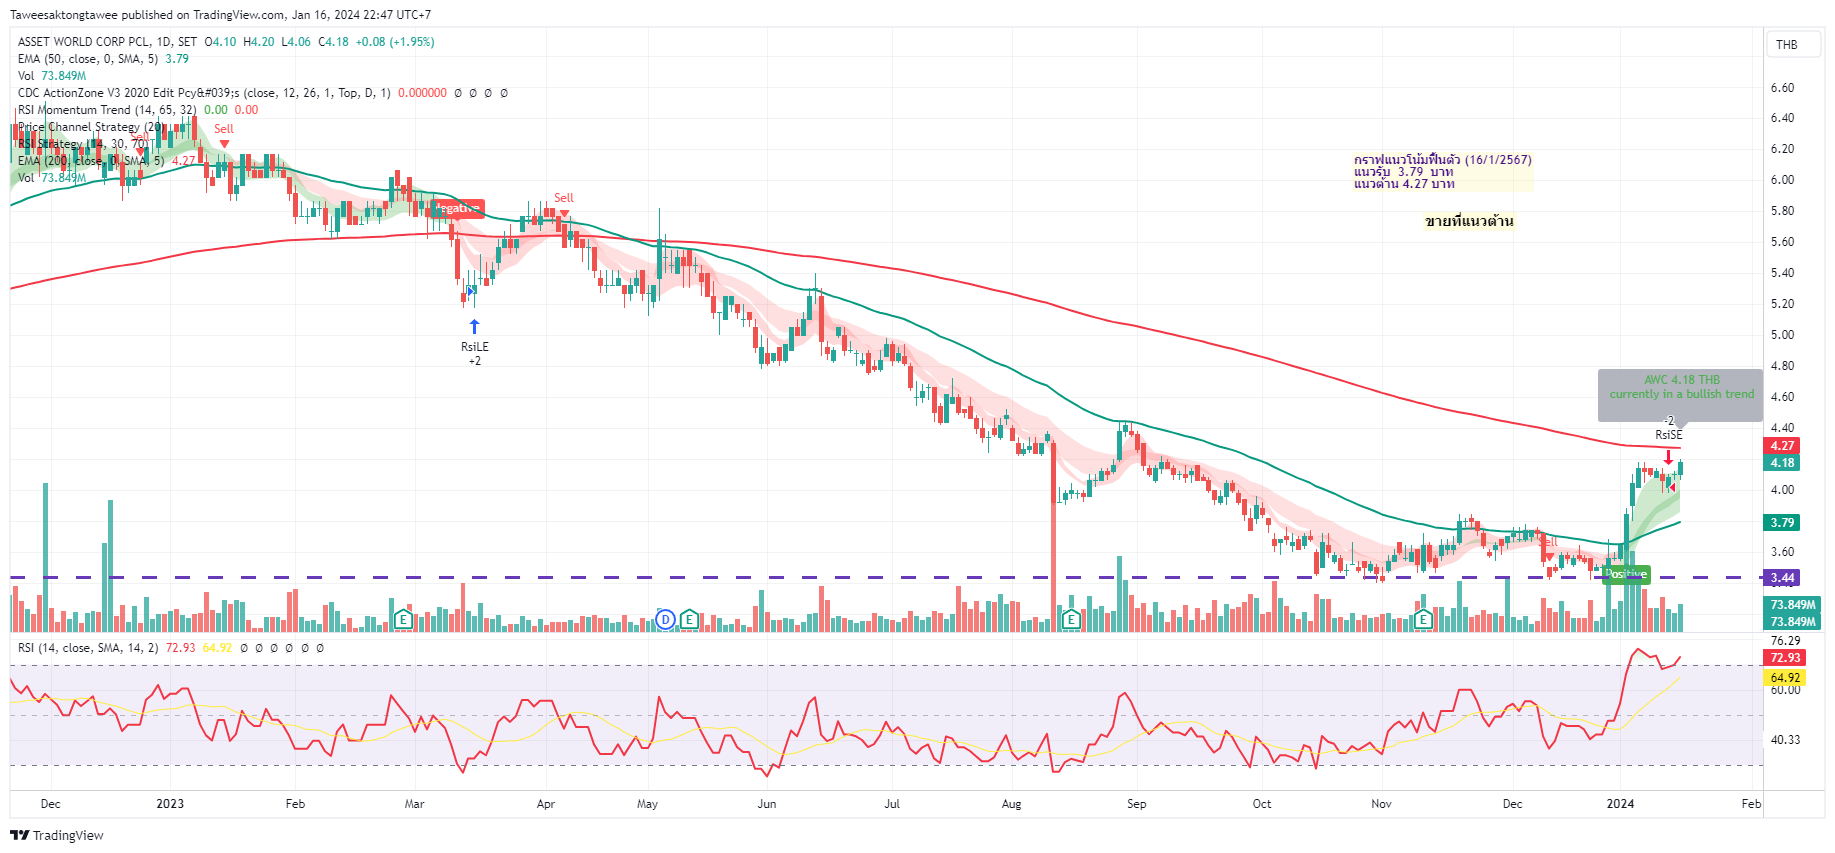Click the red RsiSE down-arrow signal
This screenshot has width=1835, height=853.
(x=1668, y=457)
